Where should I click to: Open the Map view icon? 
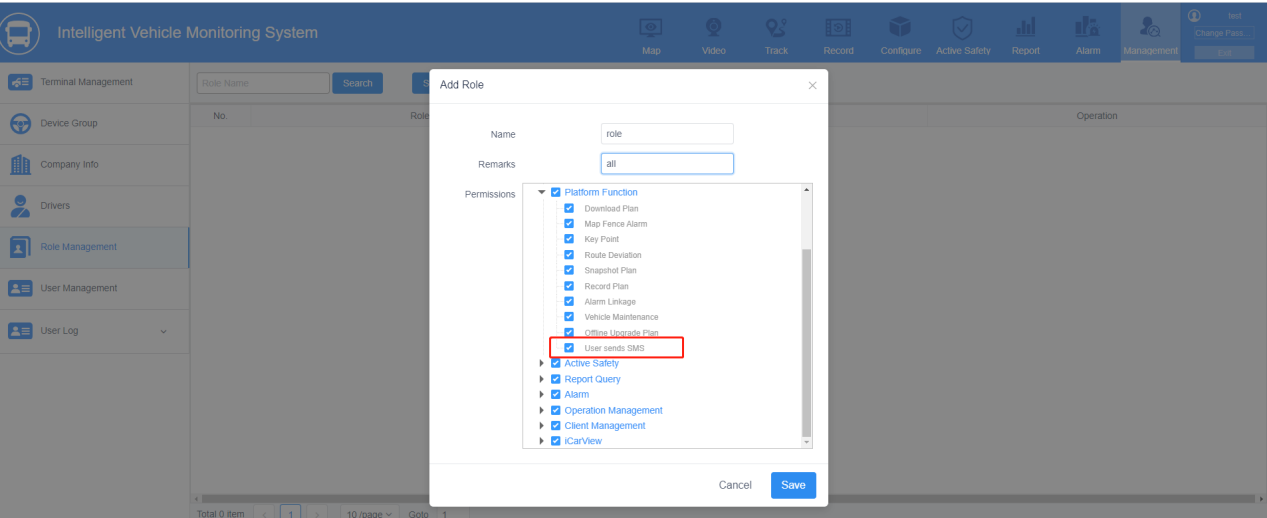pos(651,29)
